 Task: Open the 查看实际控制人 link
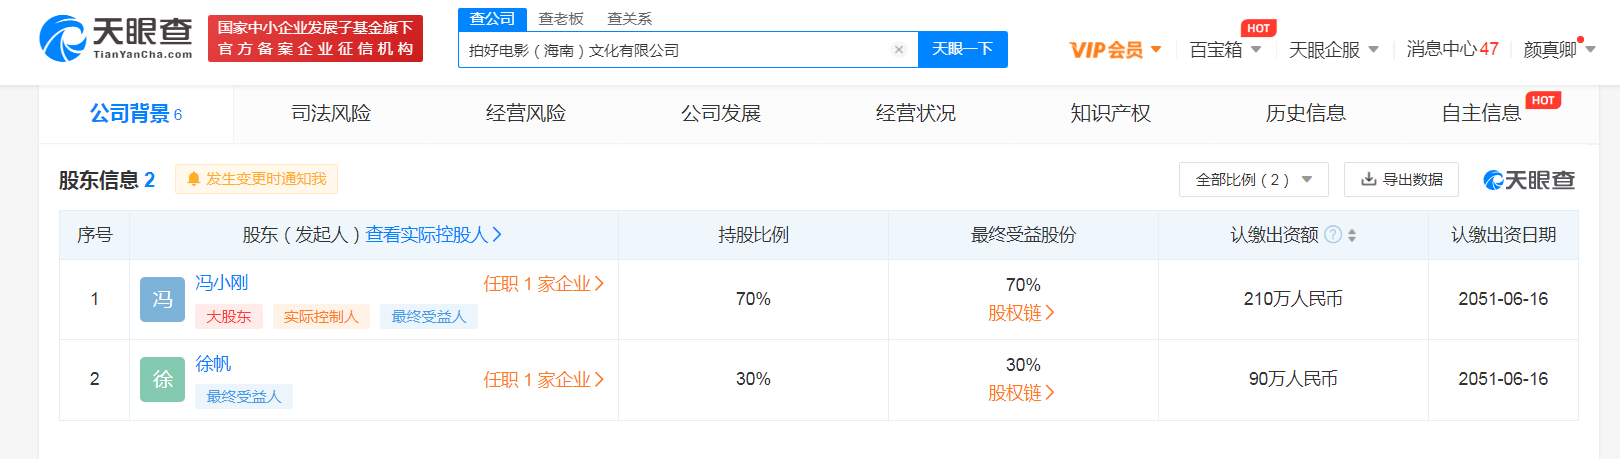tap(433, 235)
